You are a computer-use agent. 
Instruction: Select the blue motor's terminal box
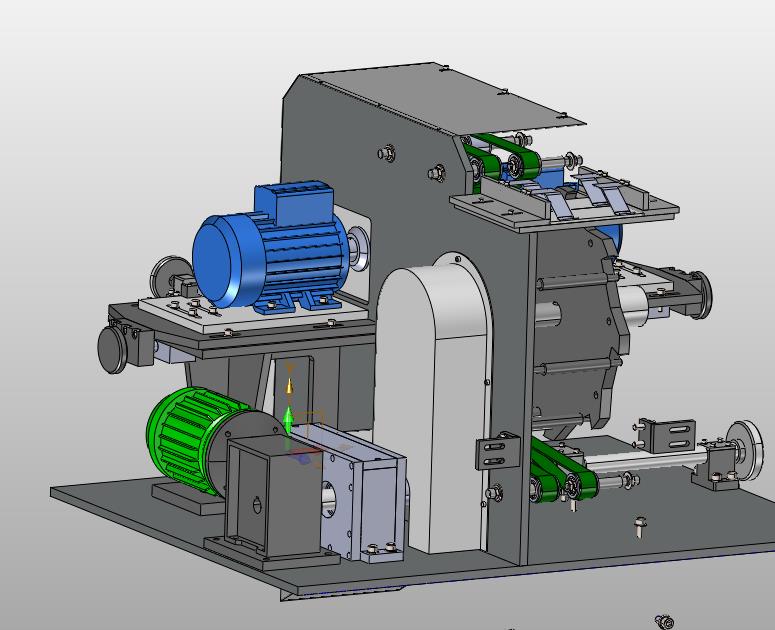294,202
